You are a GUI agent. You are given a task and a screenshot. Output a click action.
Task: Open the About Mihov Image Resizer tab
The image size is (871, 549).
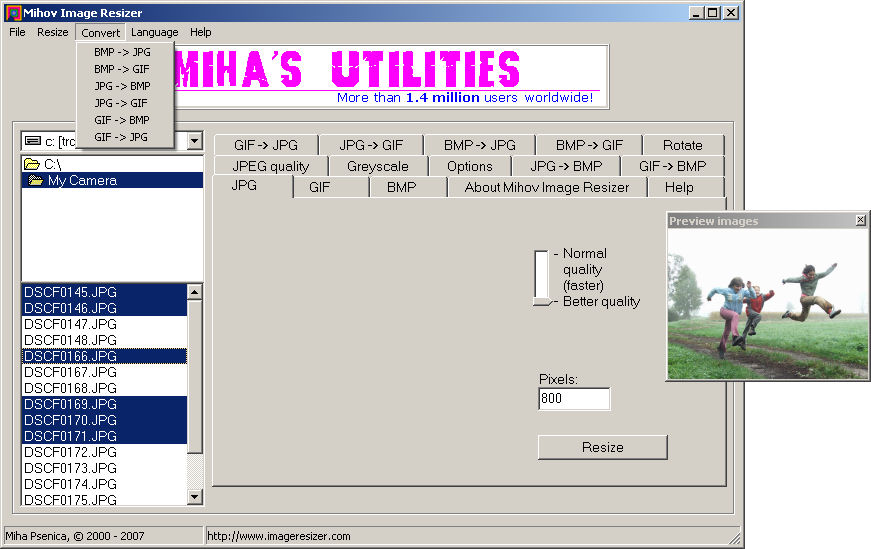546,187
